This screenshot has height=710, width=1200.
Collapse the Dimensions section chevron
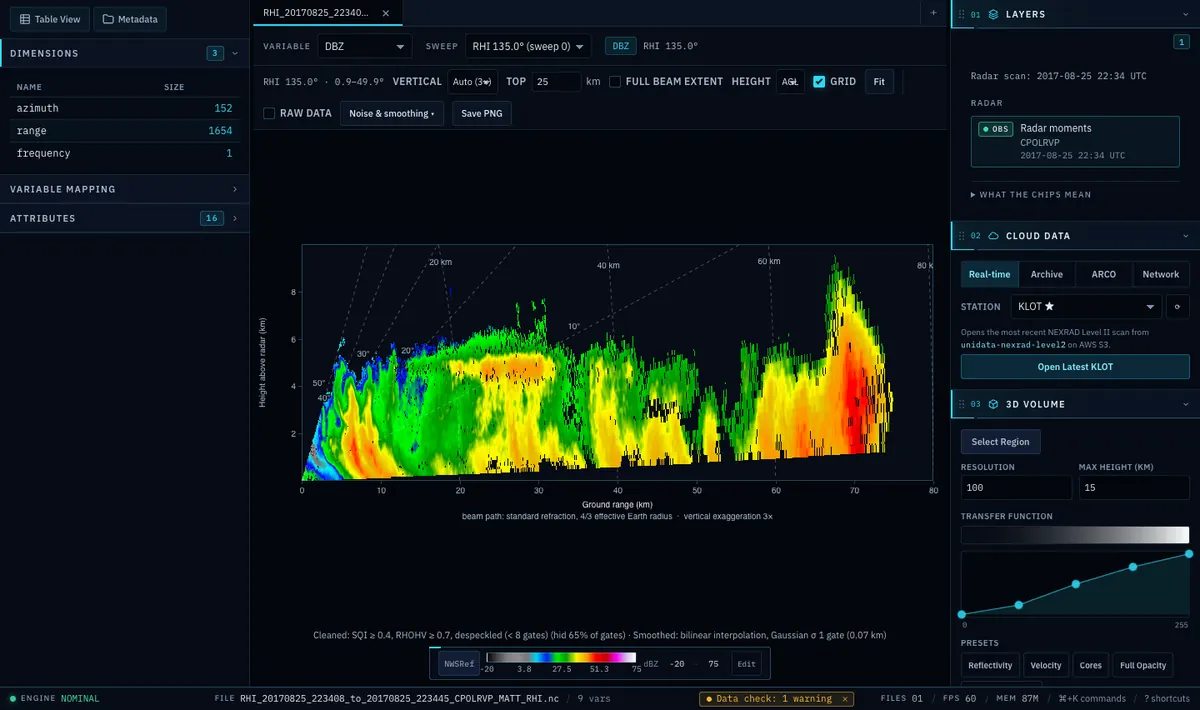pos(235,53)
